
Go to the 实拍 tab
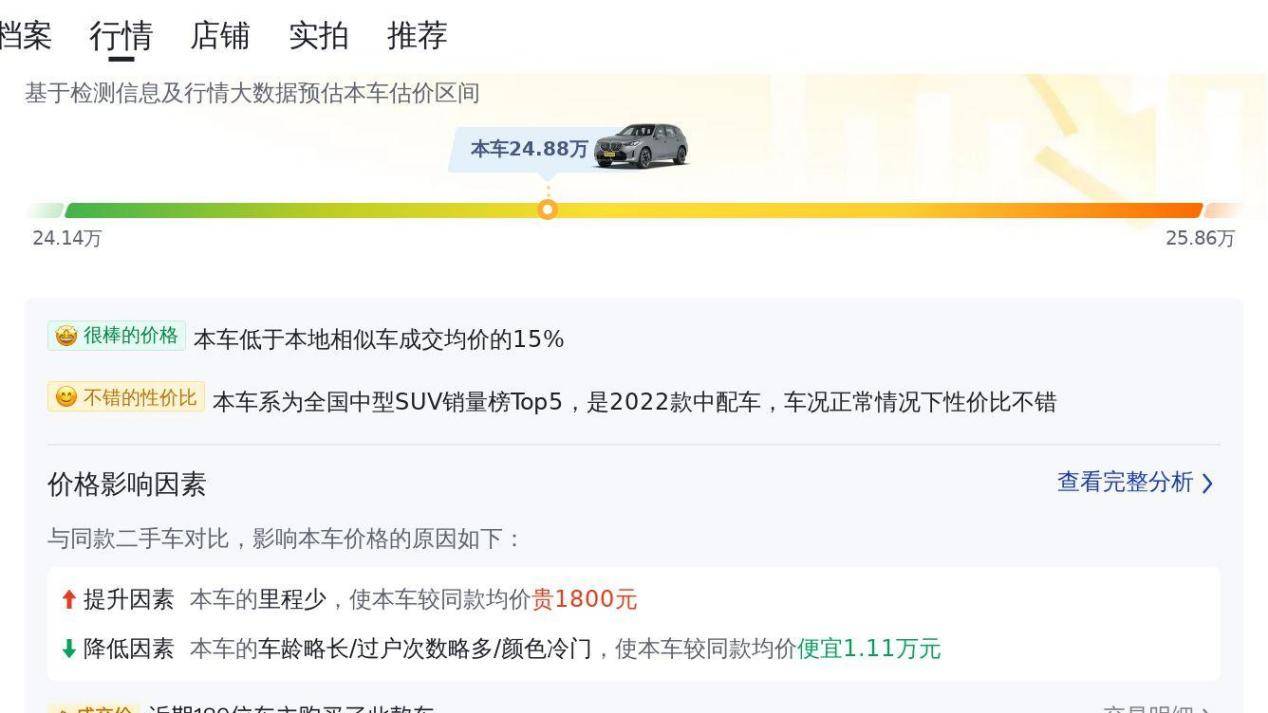point(319,36)
